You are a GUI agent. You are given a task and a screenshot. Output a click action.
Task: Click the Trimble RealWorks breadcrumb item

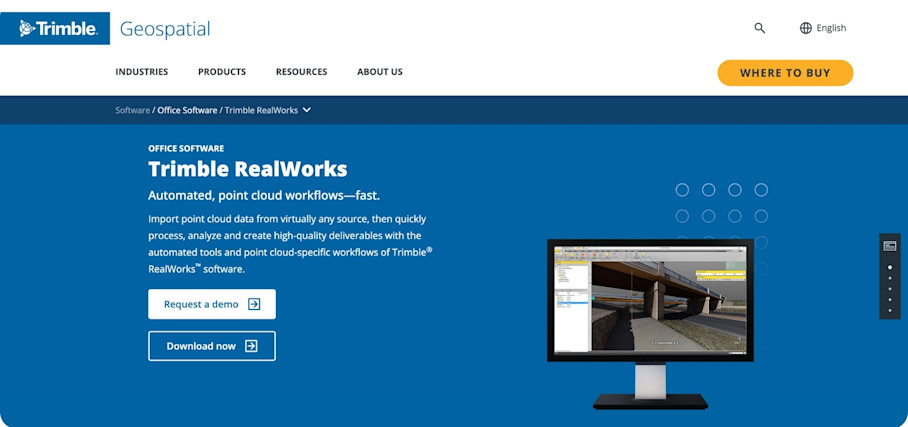261,110
